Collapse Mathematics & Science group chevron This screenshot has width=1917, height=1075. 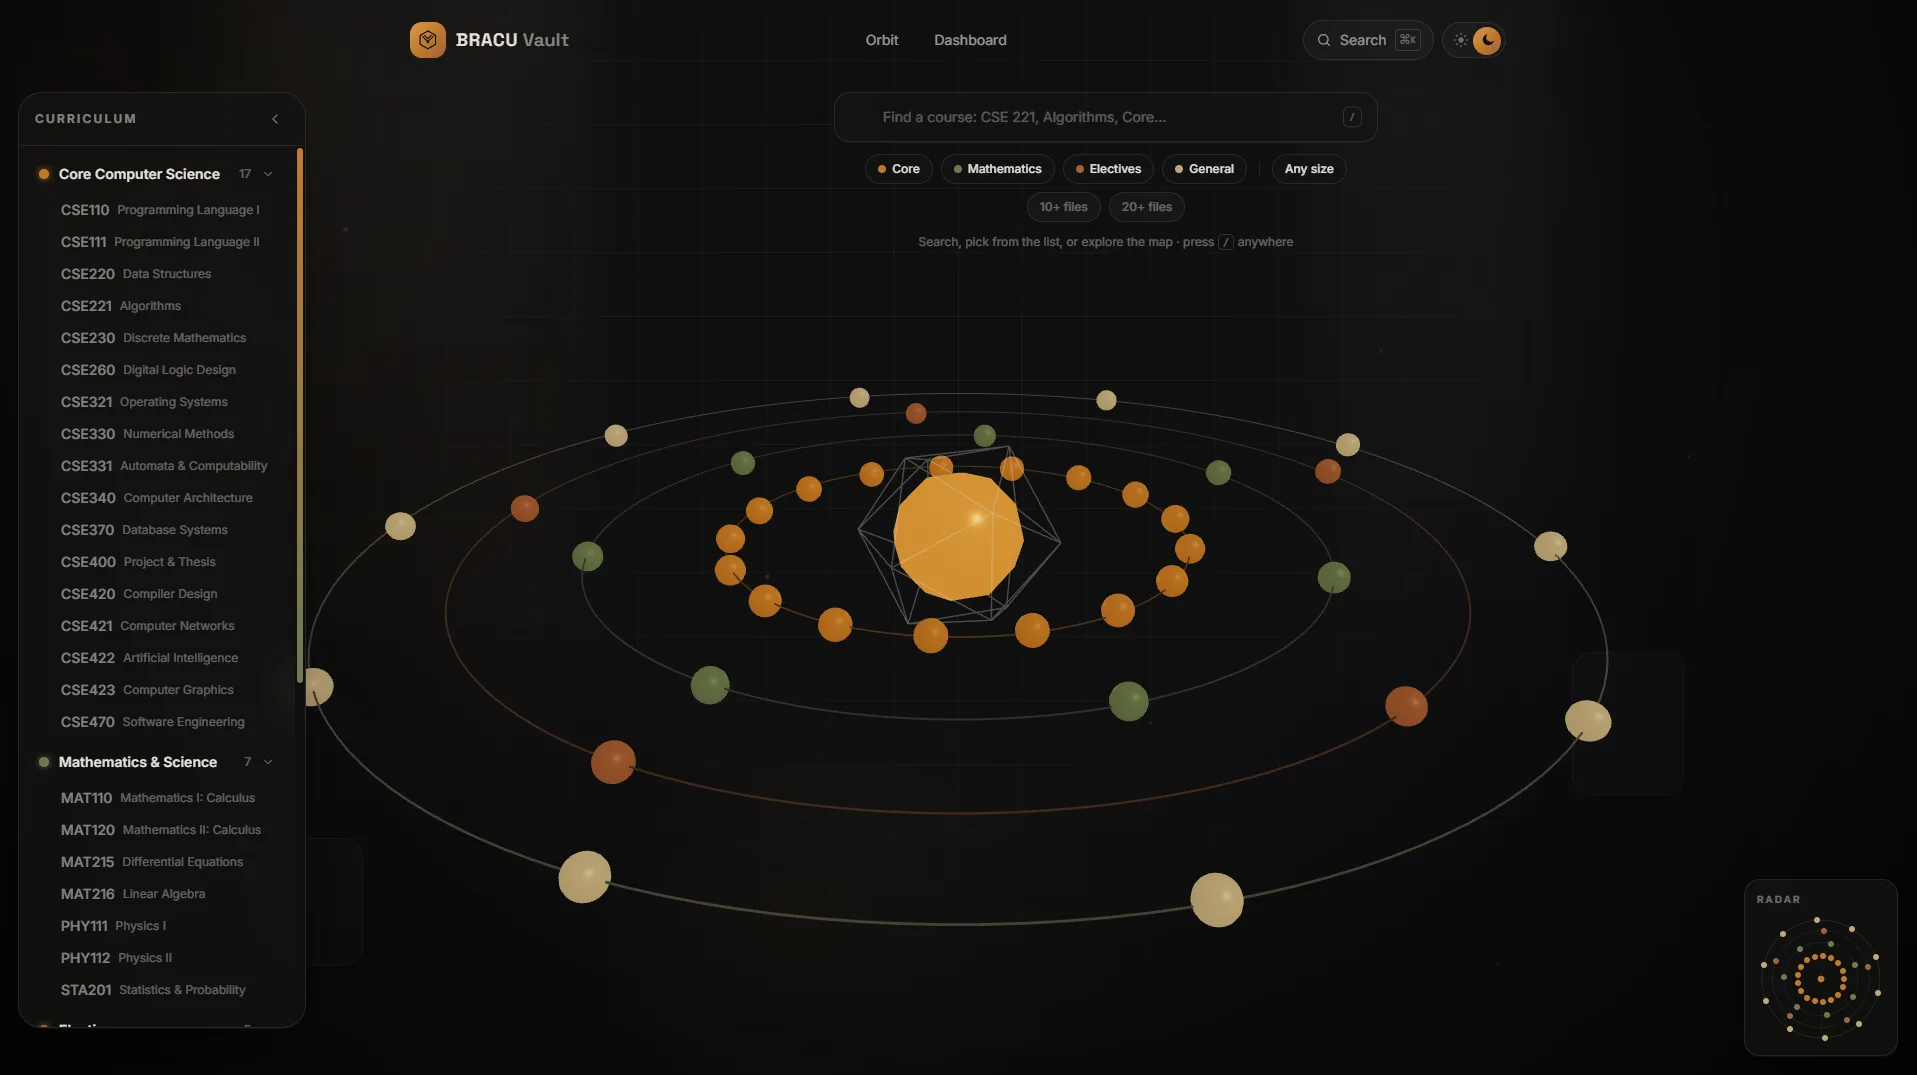pyautogui.click(x=268, y=762)
